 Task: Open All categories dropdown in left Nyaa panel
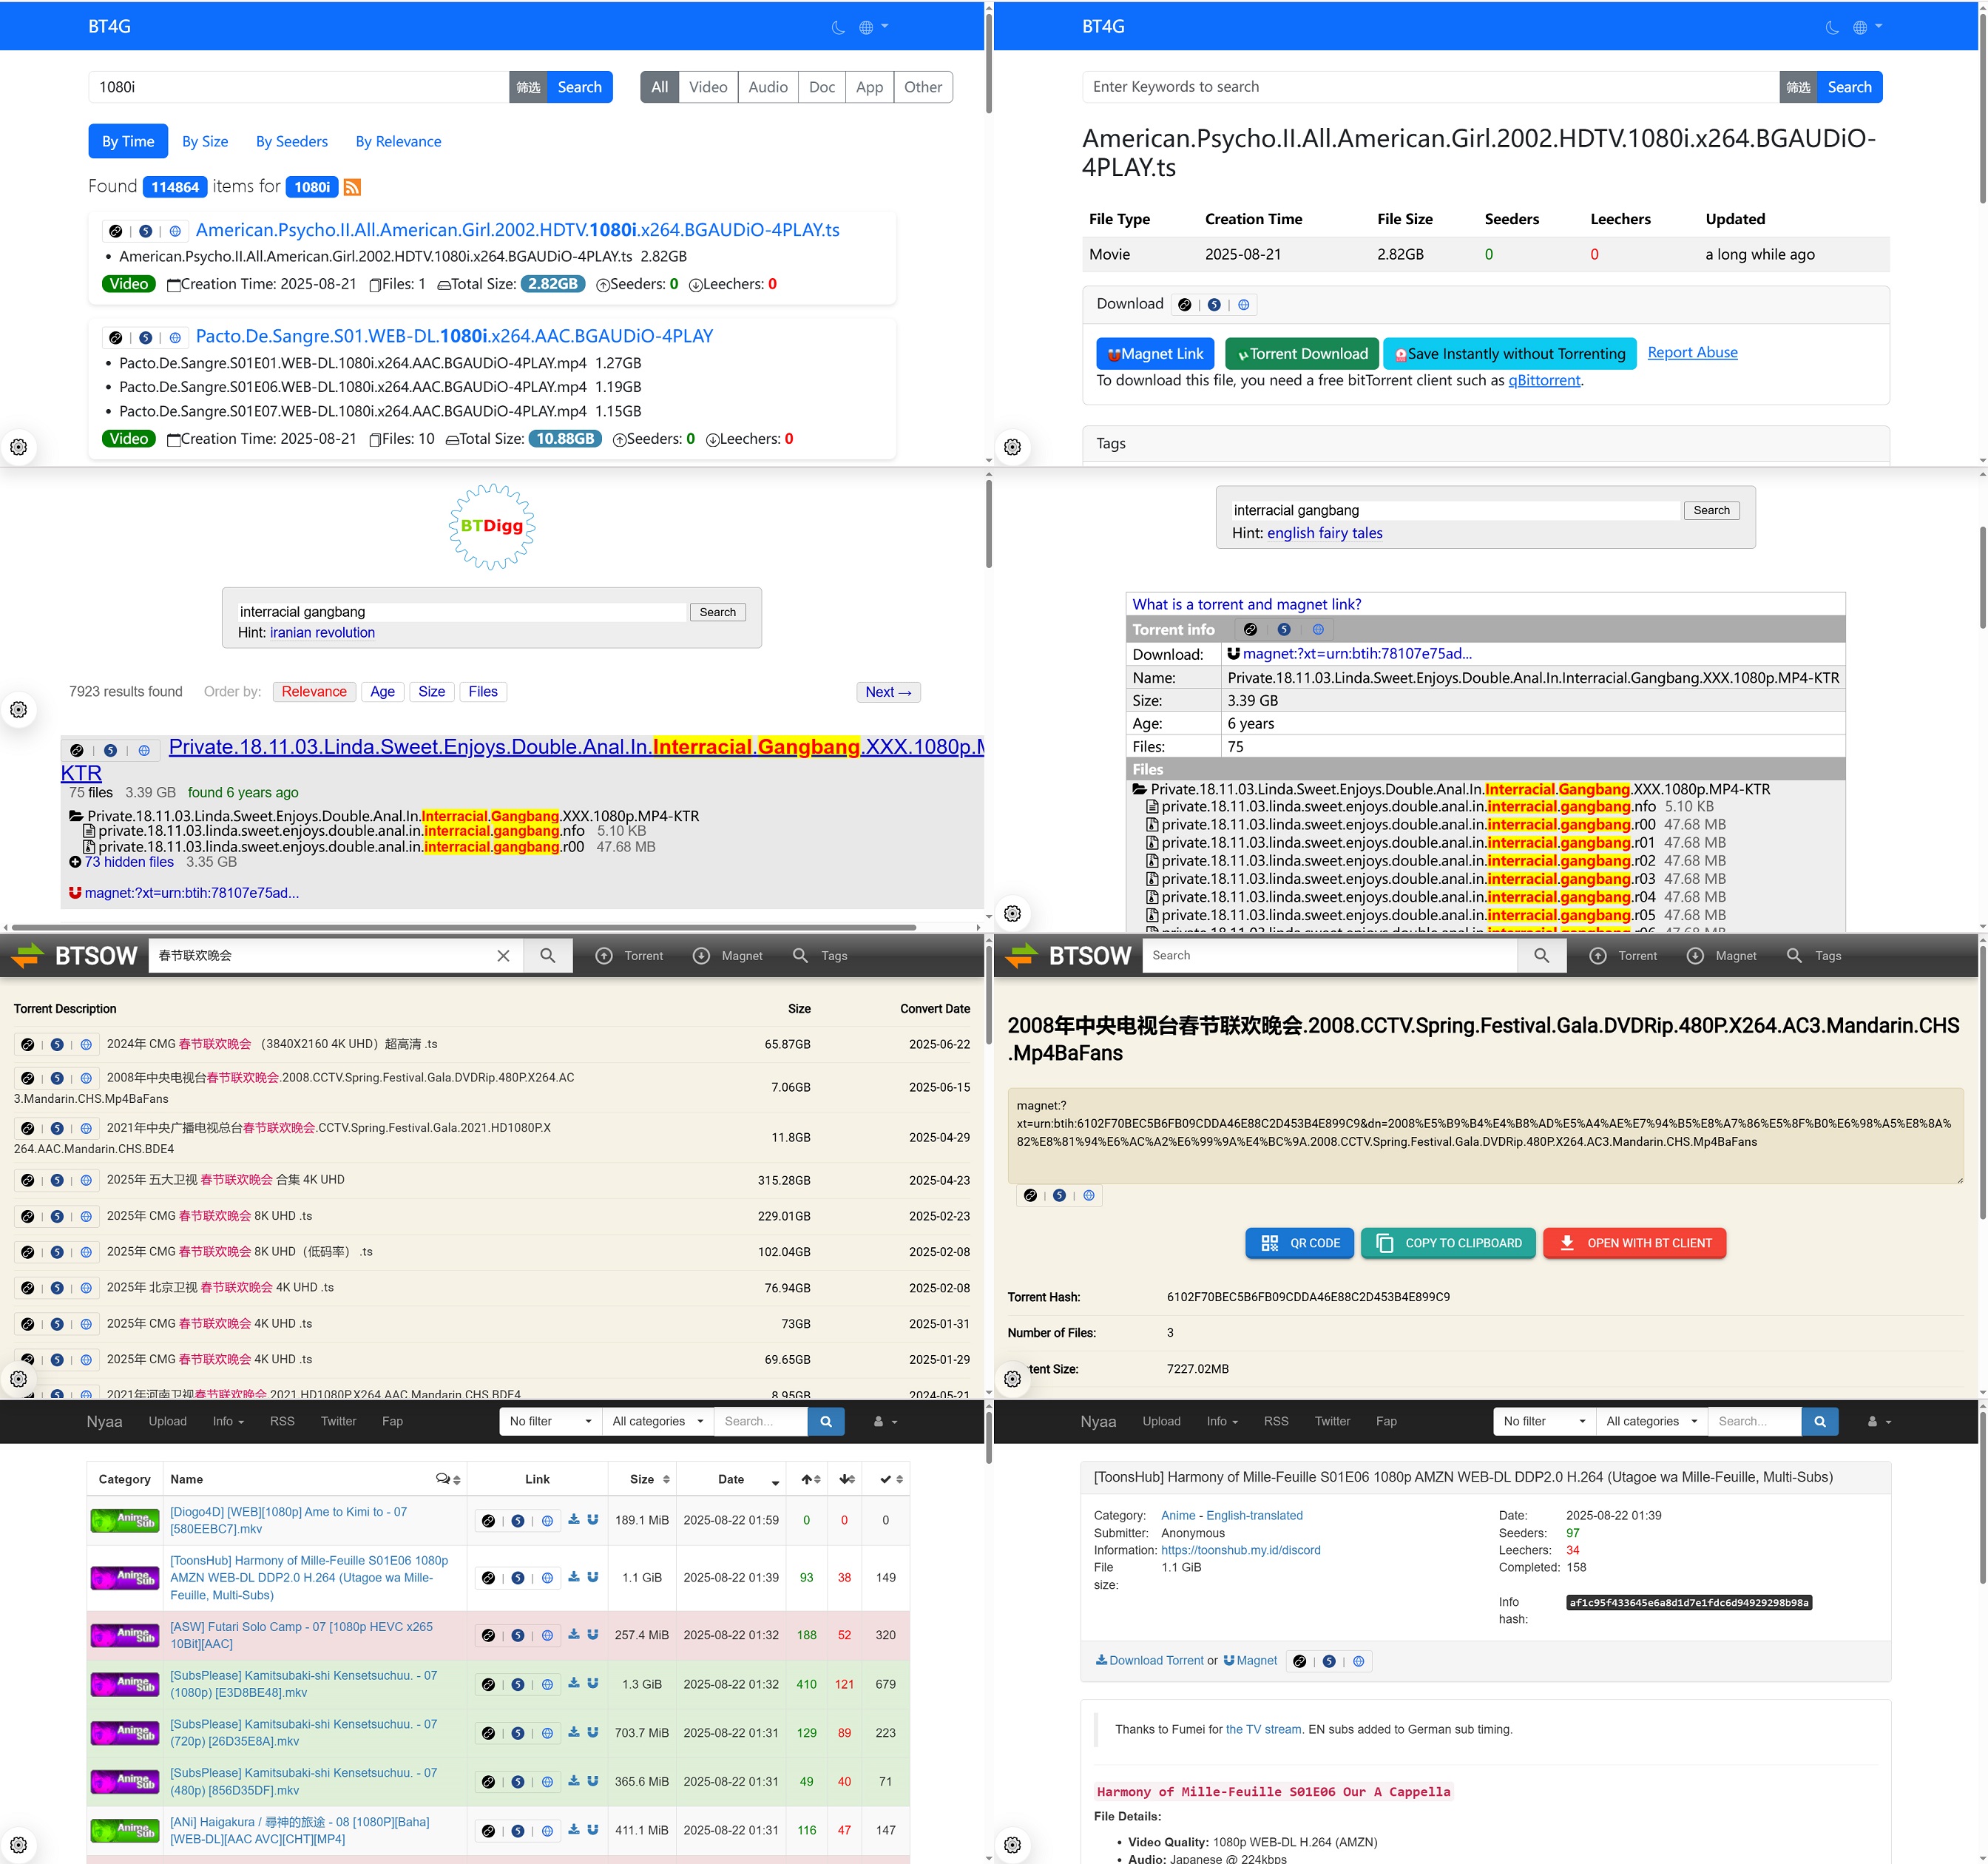point(658,1421)
